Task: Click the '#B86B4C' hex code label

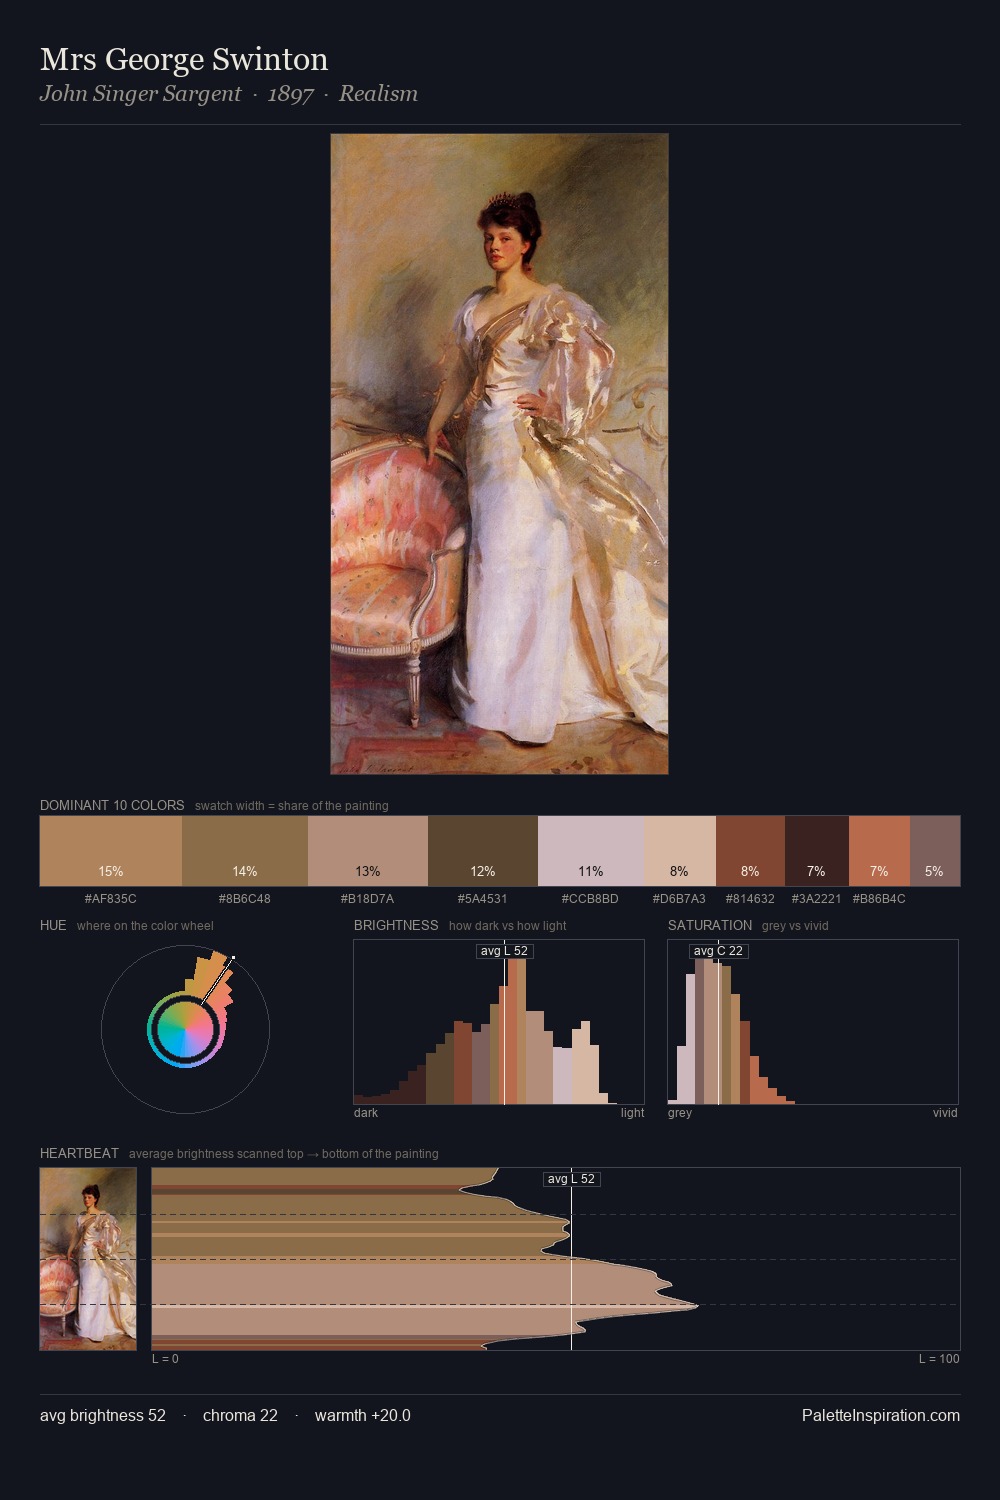Action: tap(879, 899)
